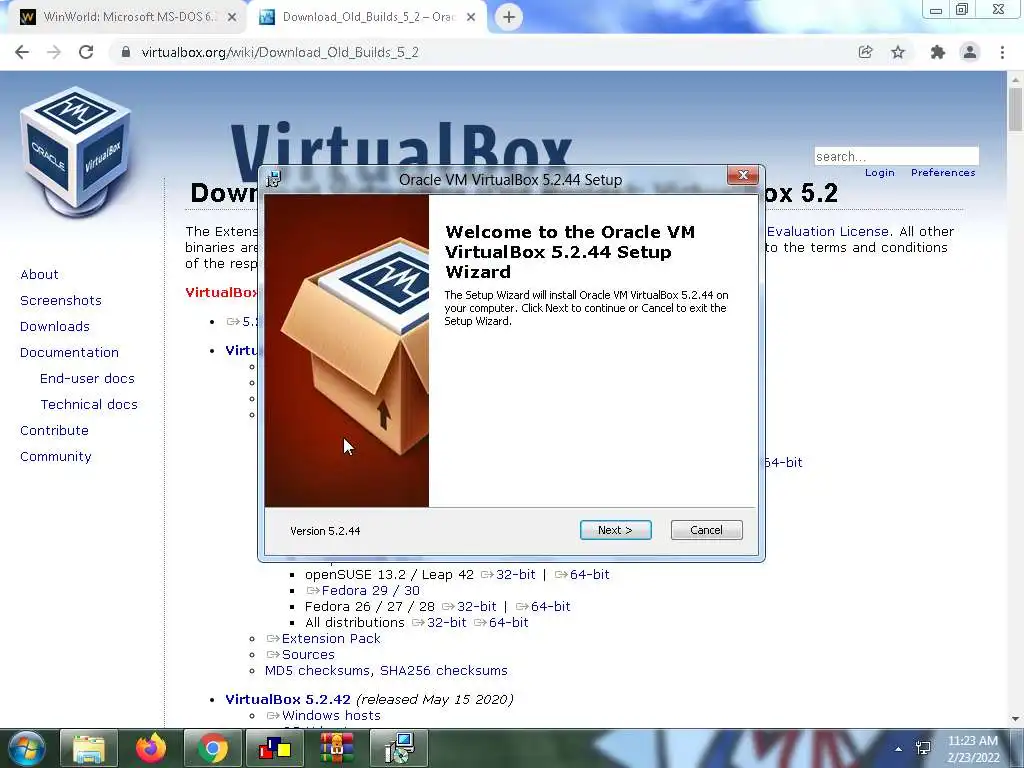Open the Extension Pack link
This screenshot has height=768, width=1024.
pyautogui.click(x=330, y=639)
